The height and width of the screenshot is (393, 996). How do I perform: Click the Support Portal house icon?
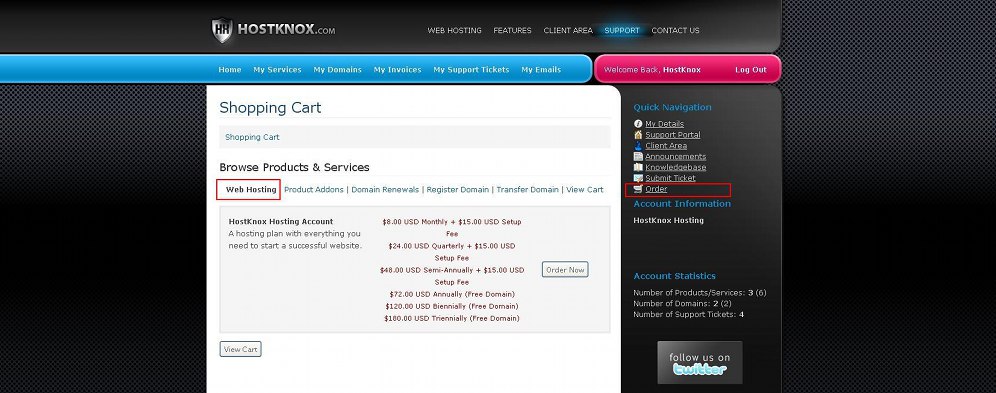638,135
